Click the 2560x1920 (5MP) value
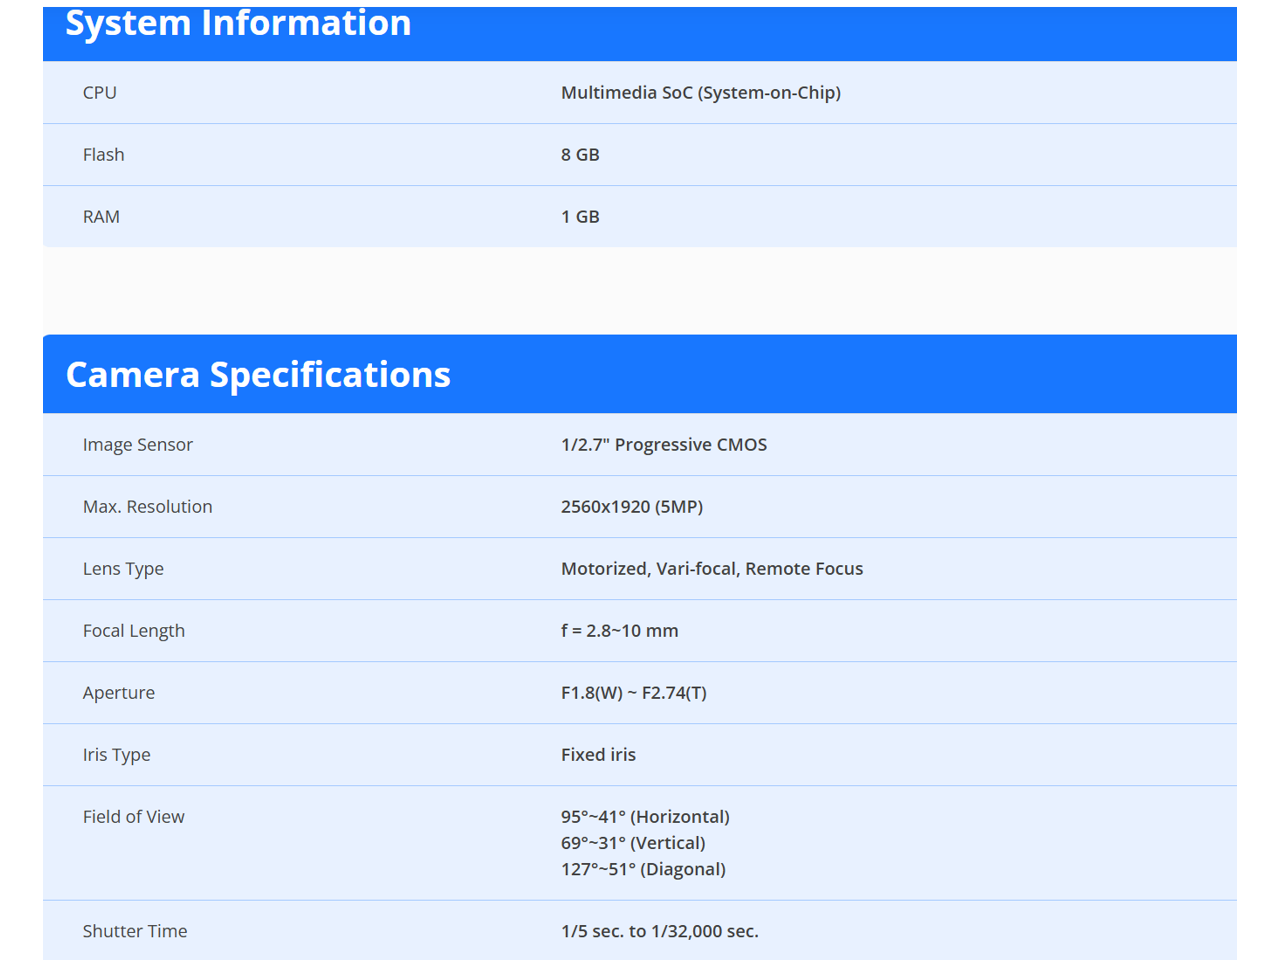 [x=632, y=507]
